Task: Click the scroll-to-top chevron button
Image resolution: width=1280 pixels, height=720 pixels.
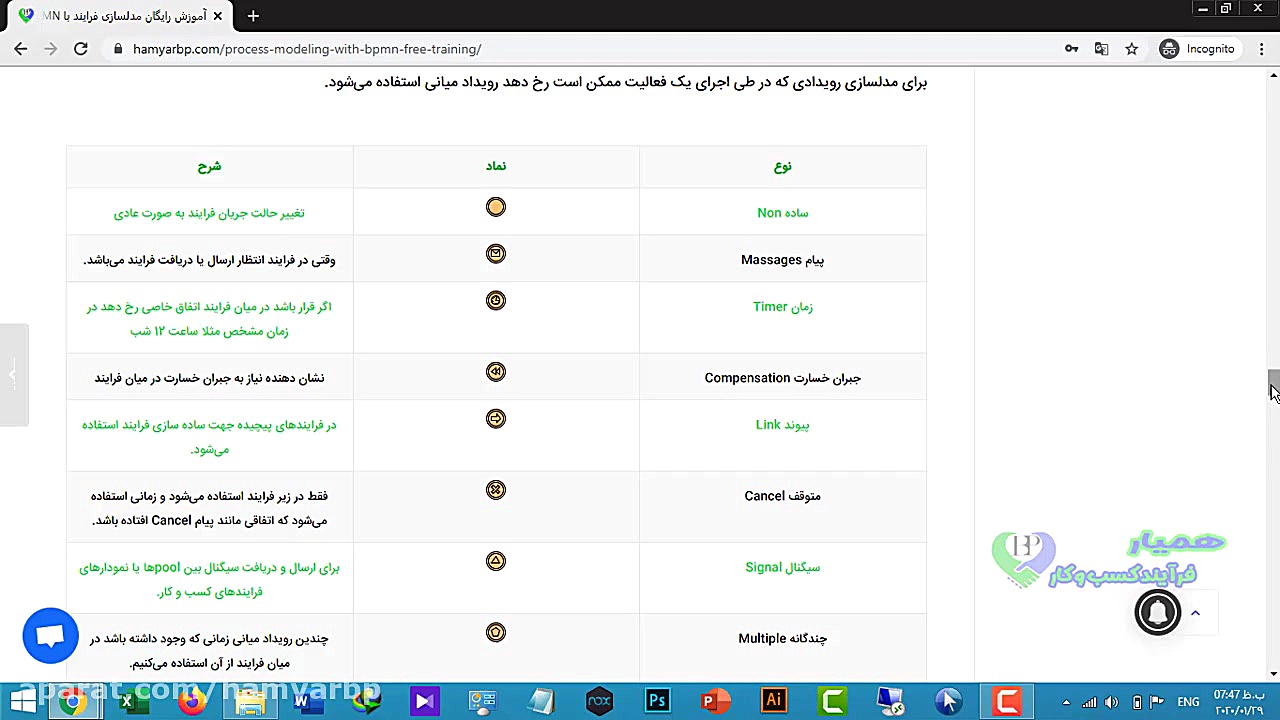Action: (x=1195, y=613)
